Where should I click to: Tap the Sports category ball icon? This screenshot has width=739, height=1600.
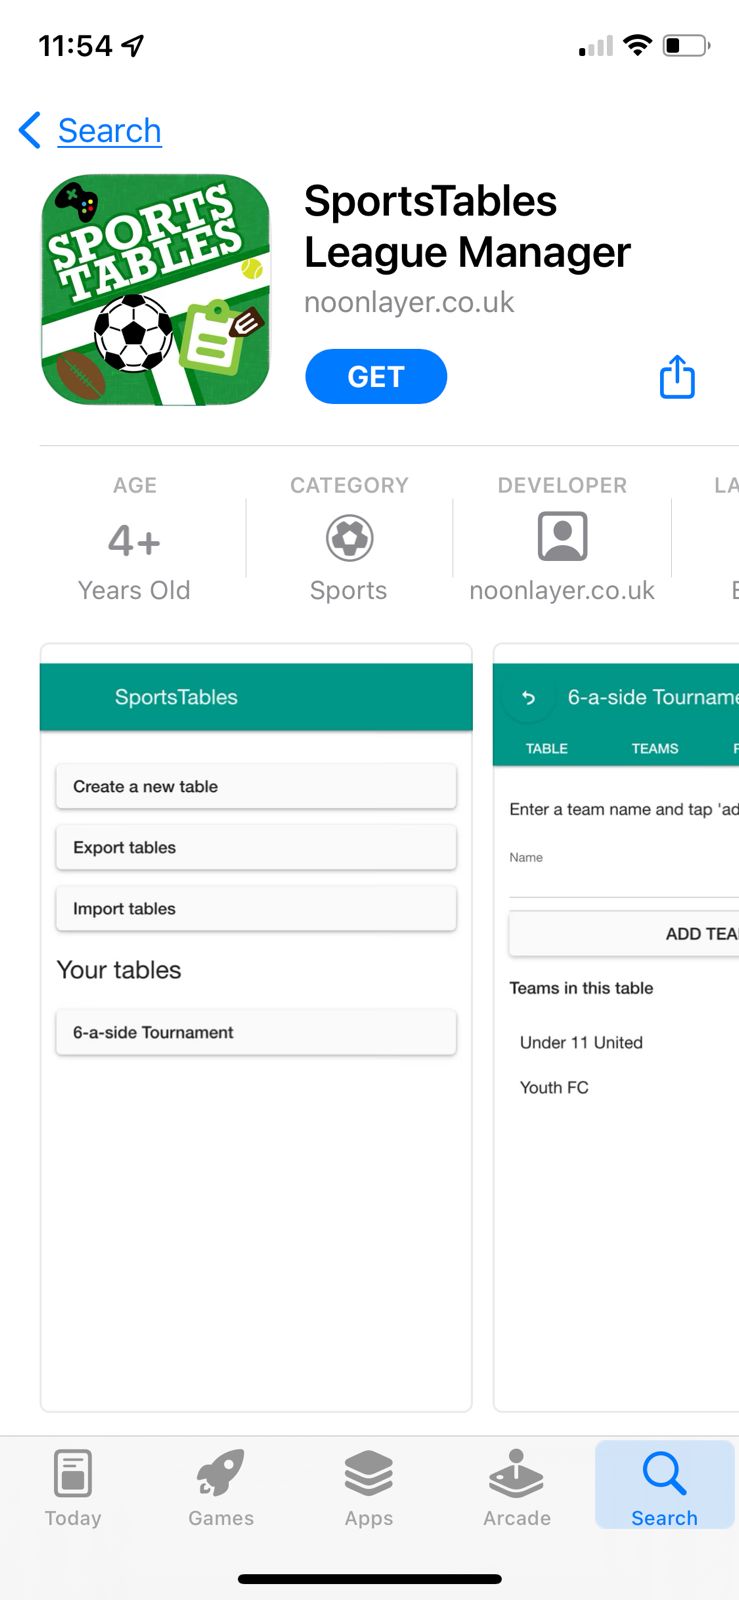pos(349,538)
